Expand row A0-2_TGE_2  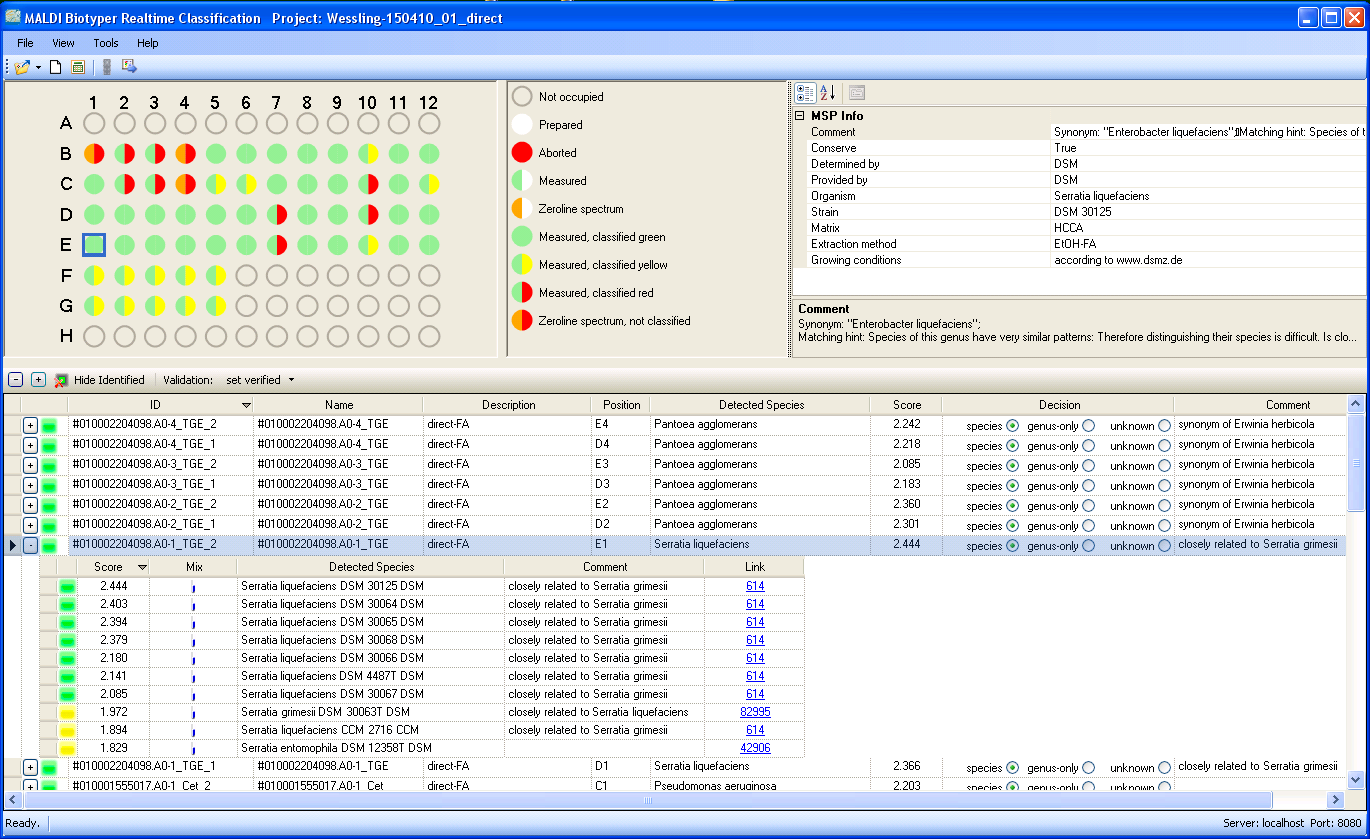(30, 505)
